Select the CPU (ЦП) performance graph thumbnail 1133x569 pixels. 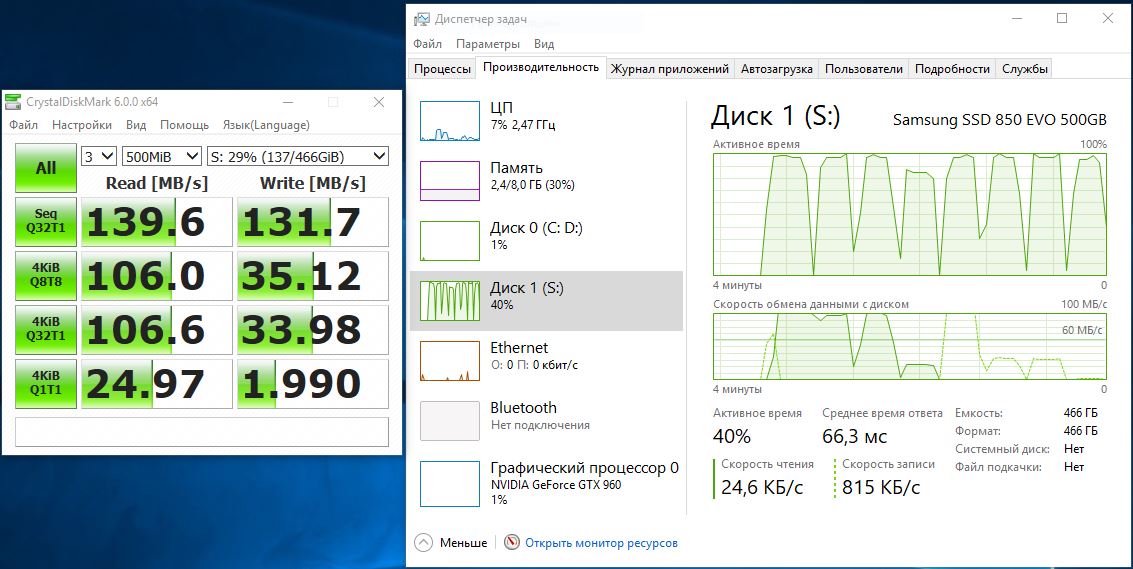pos(450,120)
